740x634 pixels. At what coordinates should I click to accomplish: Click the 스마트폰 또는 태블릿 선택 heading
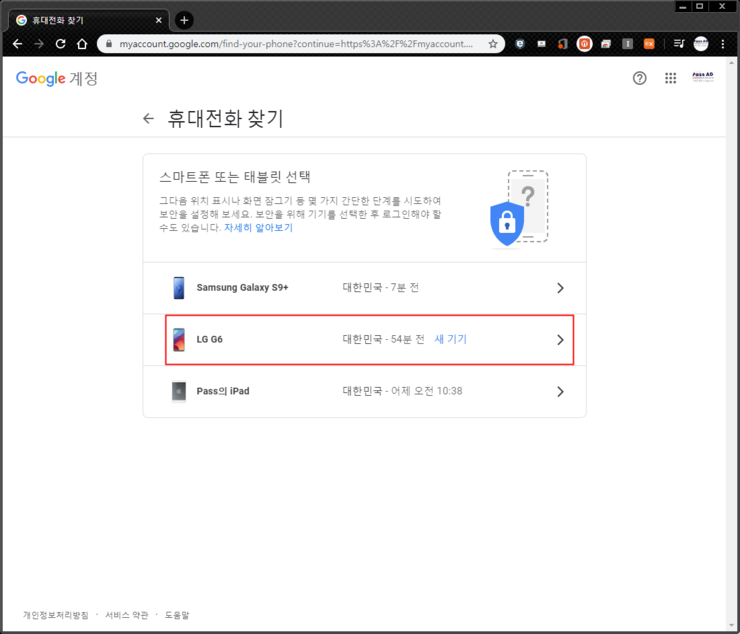(235, 177)
